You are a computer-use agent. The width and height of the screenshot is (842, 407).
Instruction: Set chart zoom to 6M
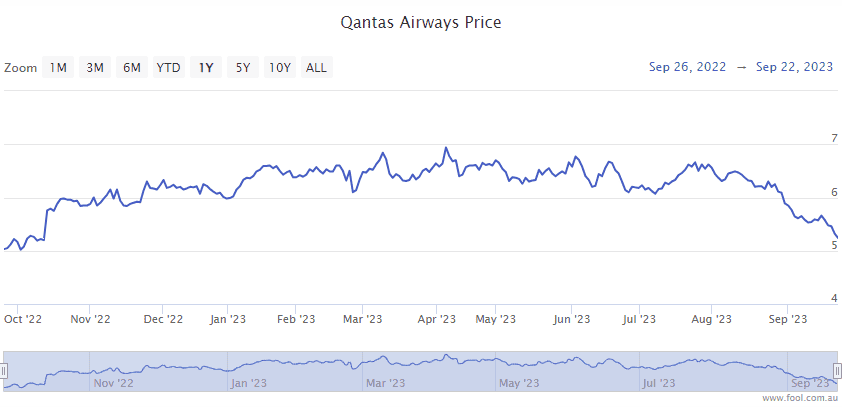pyautogui.click(x=132, y=68)
